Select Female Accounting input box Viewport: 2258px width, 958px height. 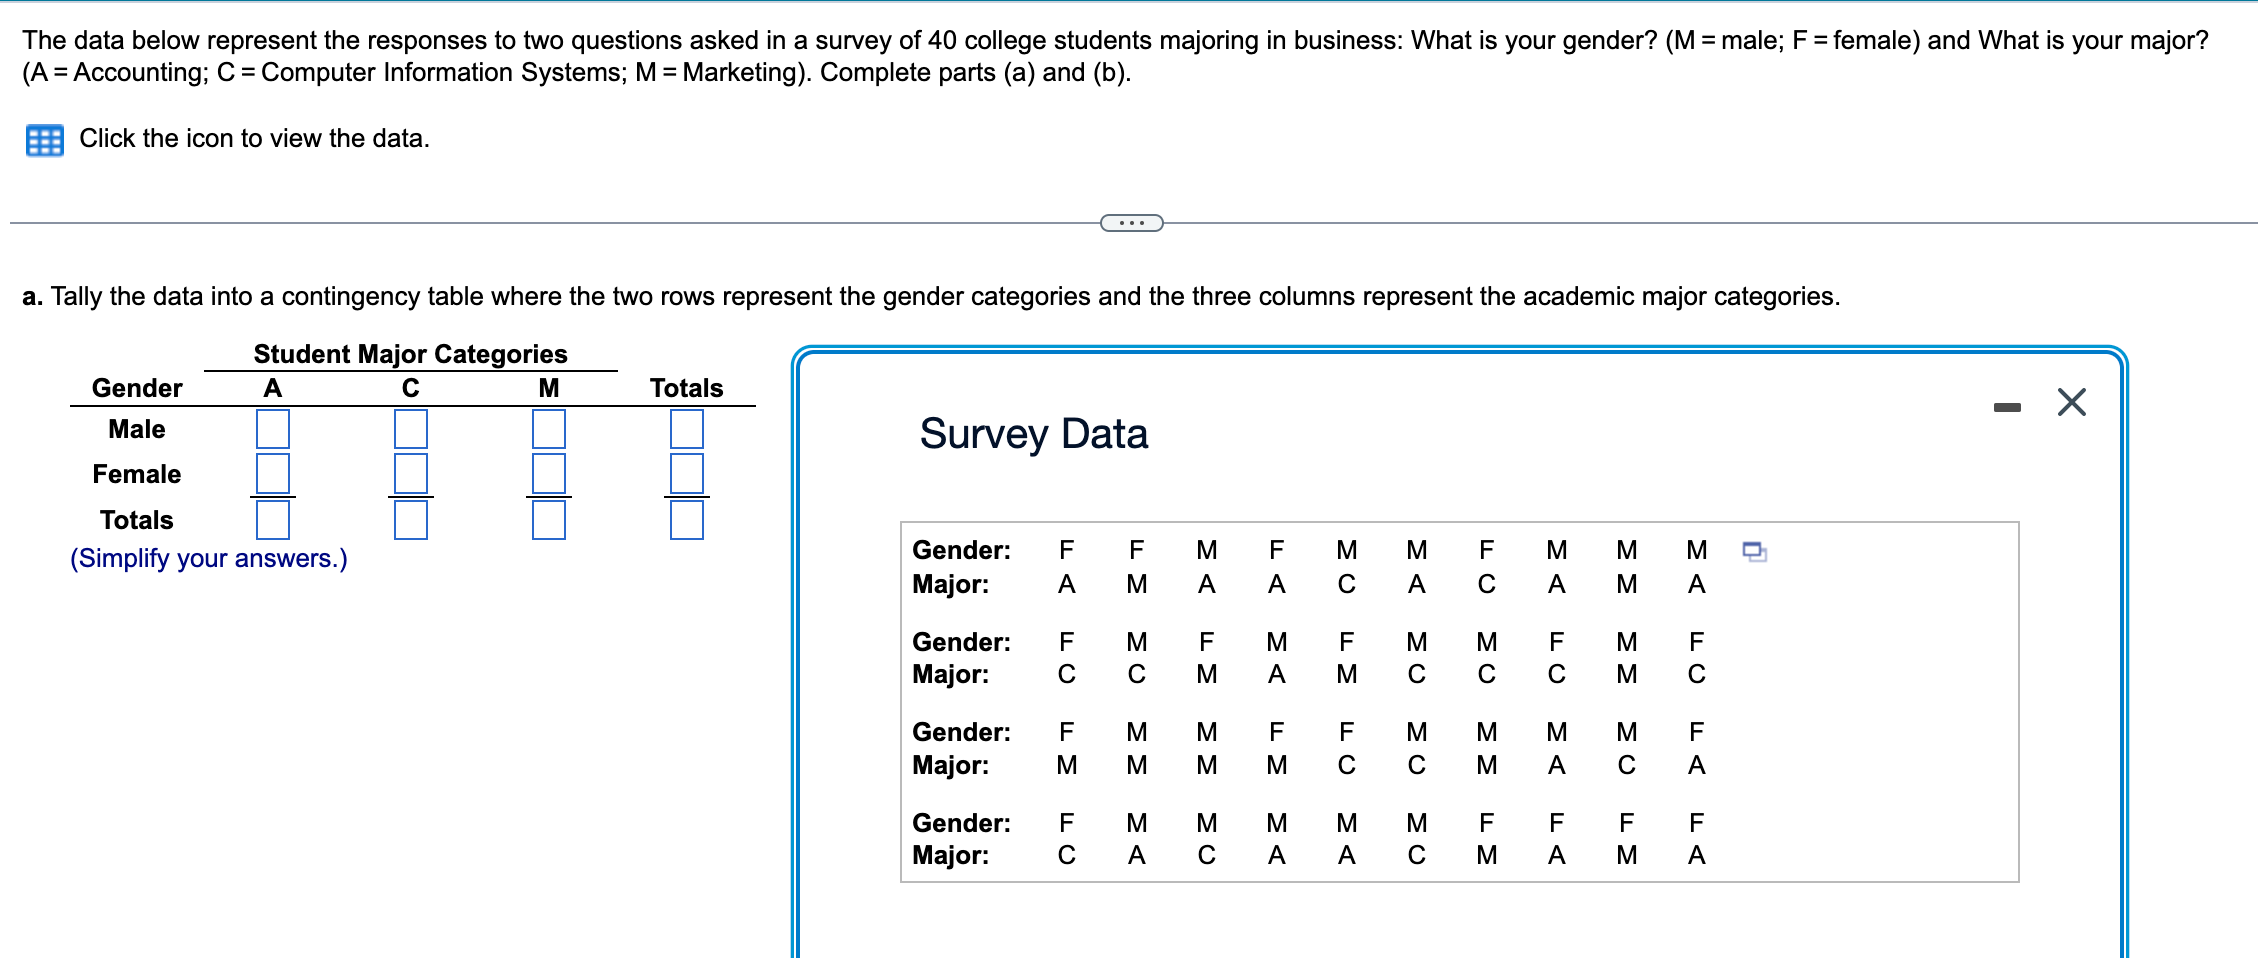click(273, 473)
